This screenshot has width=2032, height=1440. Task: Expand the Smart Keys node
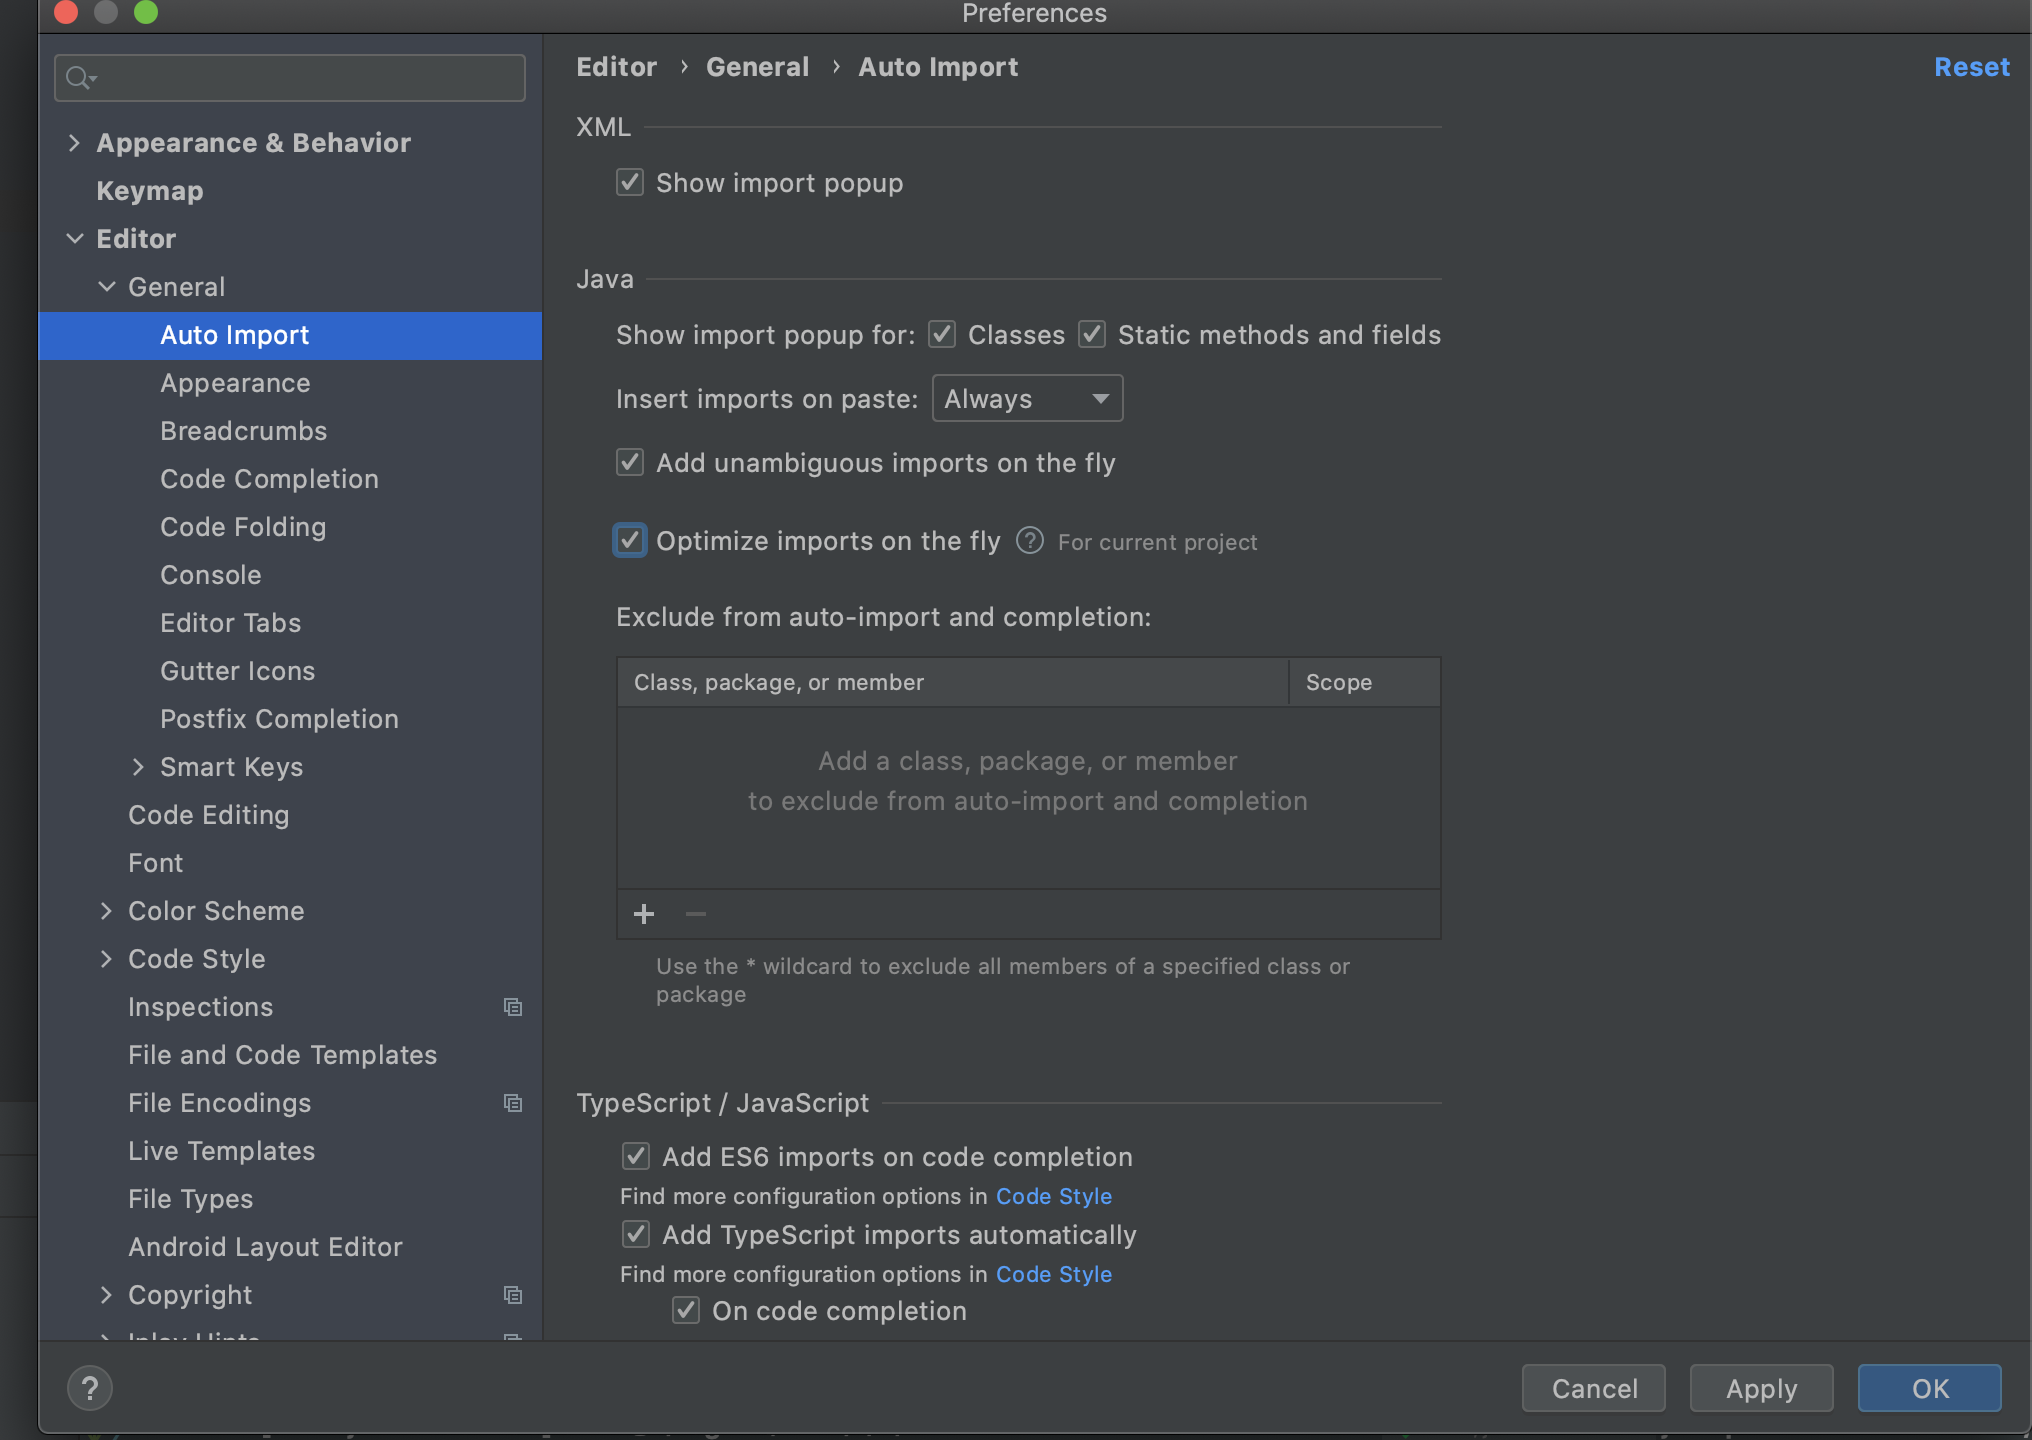(x=138, y=767)
